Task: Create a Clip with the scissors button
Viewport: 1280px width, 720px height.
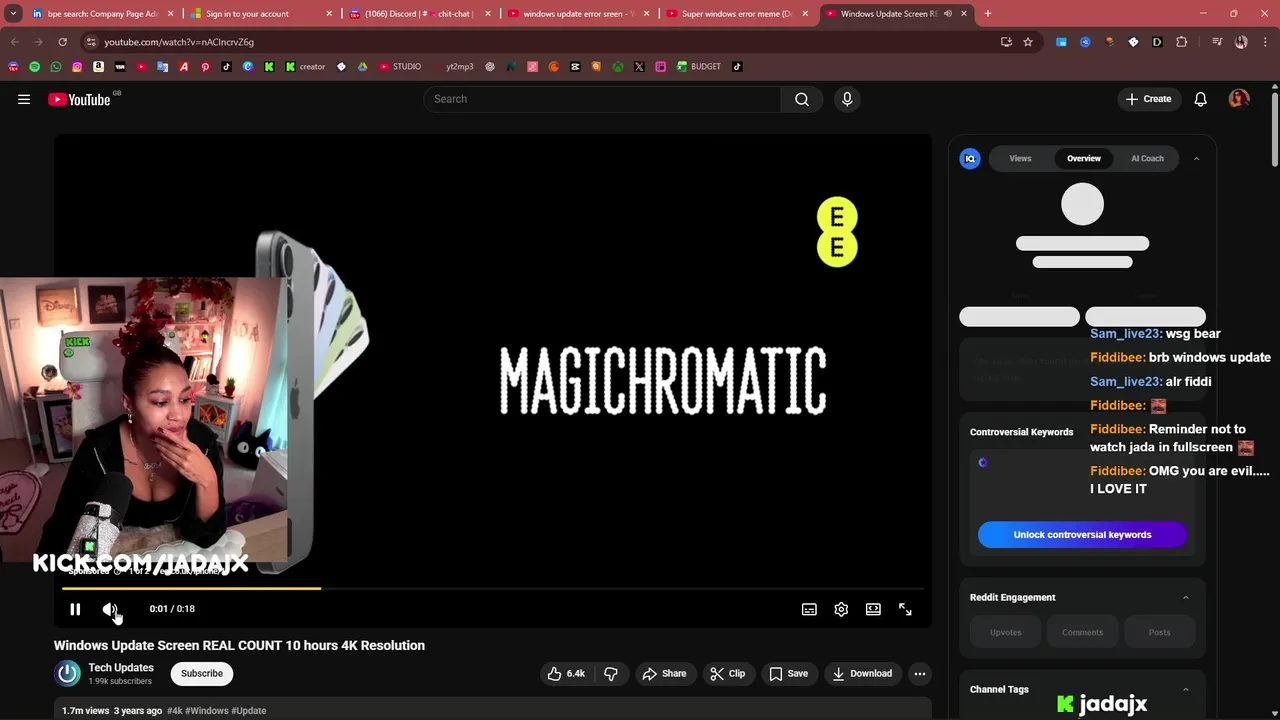Action: pyautogui.click(x=728, y=673)
